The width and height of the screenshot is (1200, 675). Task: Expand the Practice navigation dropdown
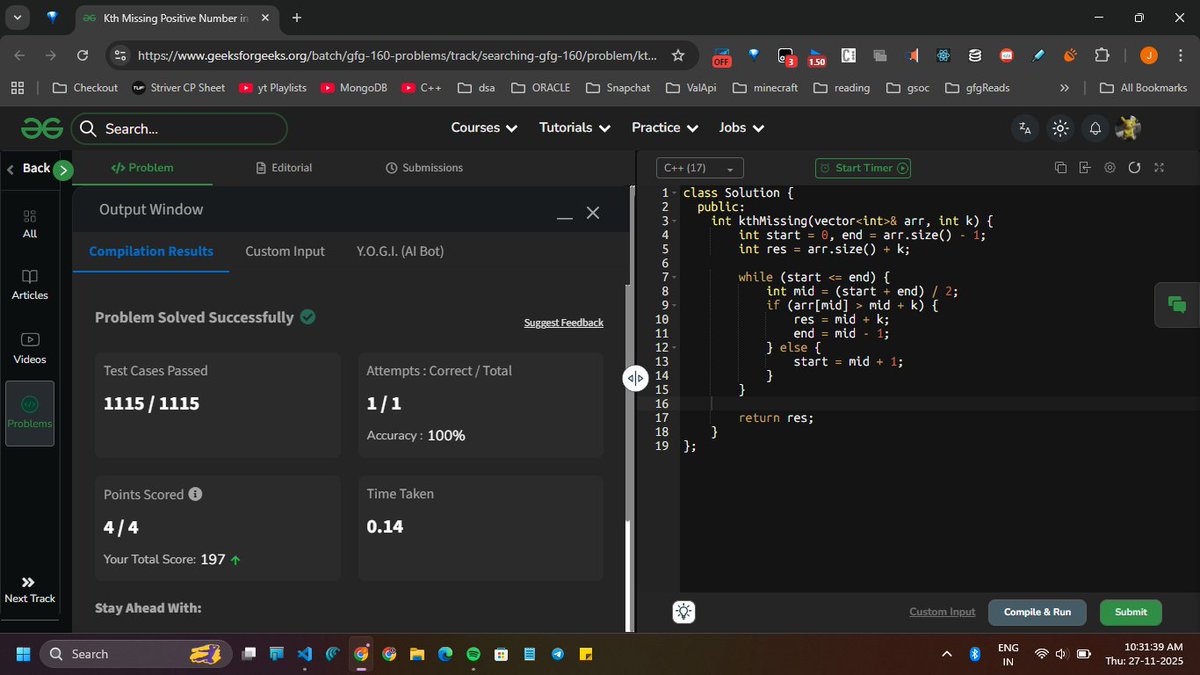[664, 128]
